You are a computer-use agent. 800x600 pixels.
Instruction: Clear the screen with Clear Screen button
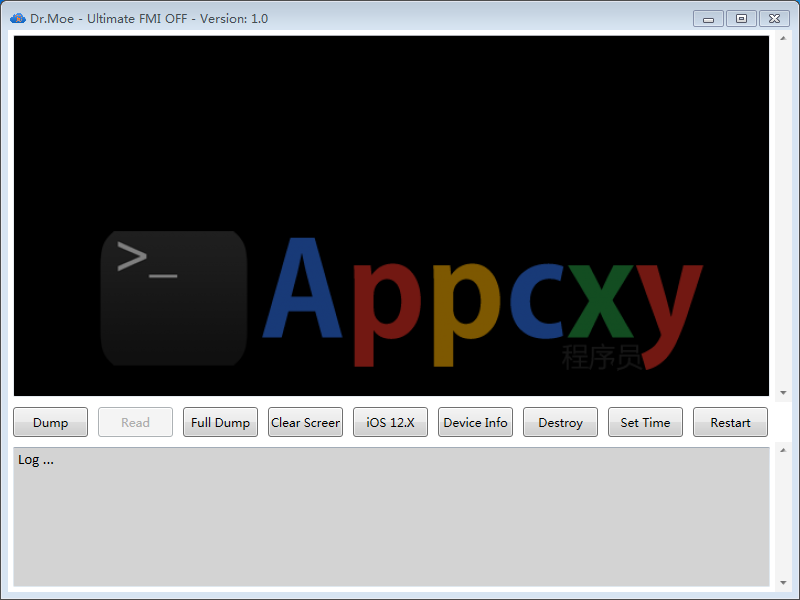(x=305, y=422)
